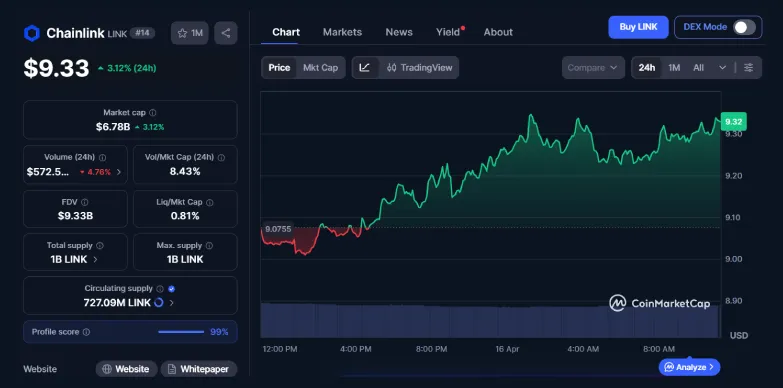Screen dimensions: 783x388
Task: Click the 9.32 current price label
Action: [734, 121]
